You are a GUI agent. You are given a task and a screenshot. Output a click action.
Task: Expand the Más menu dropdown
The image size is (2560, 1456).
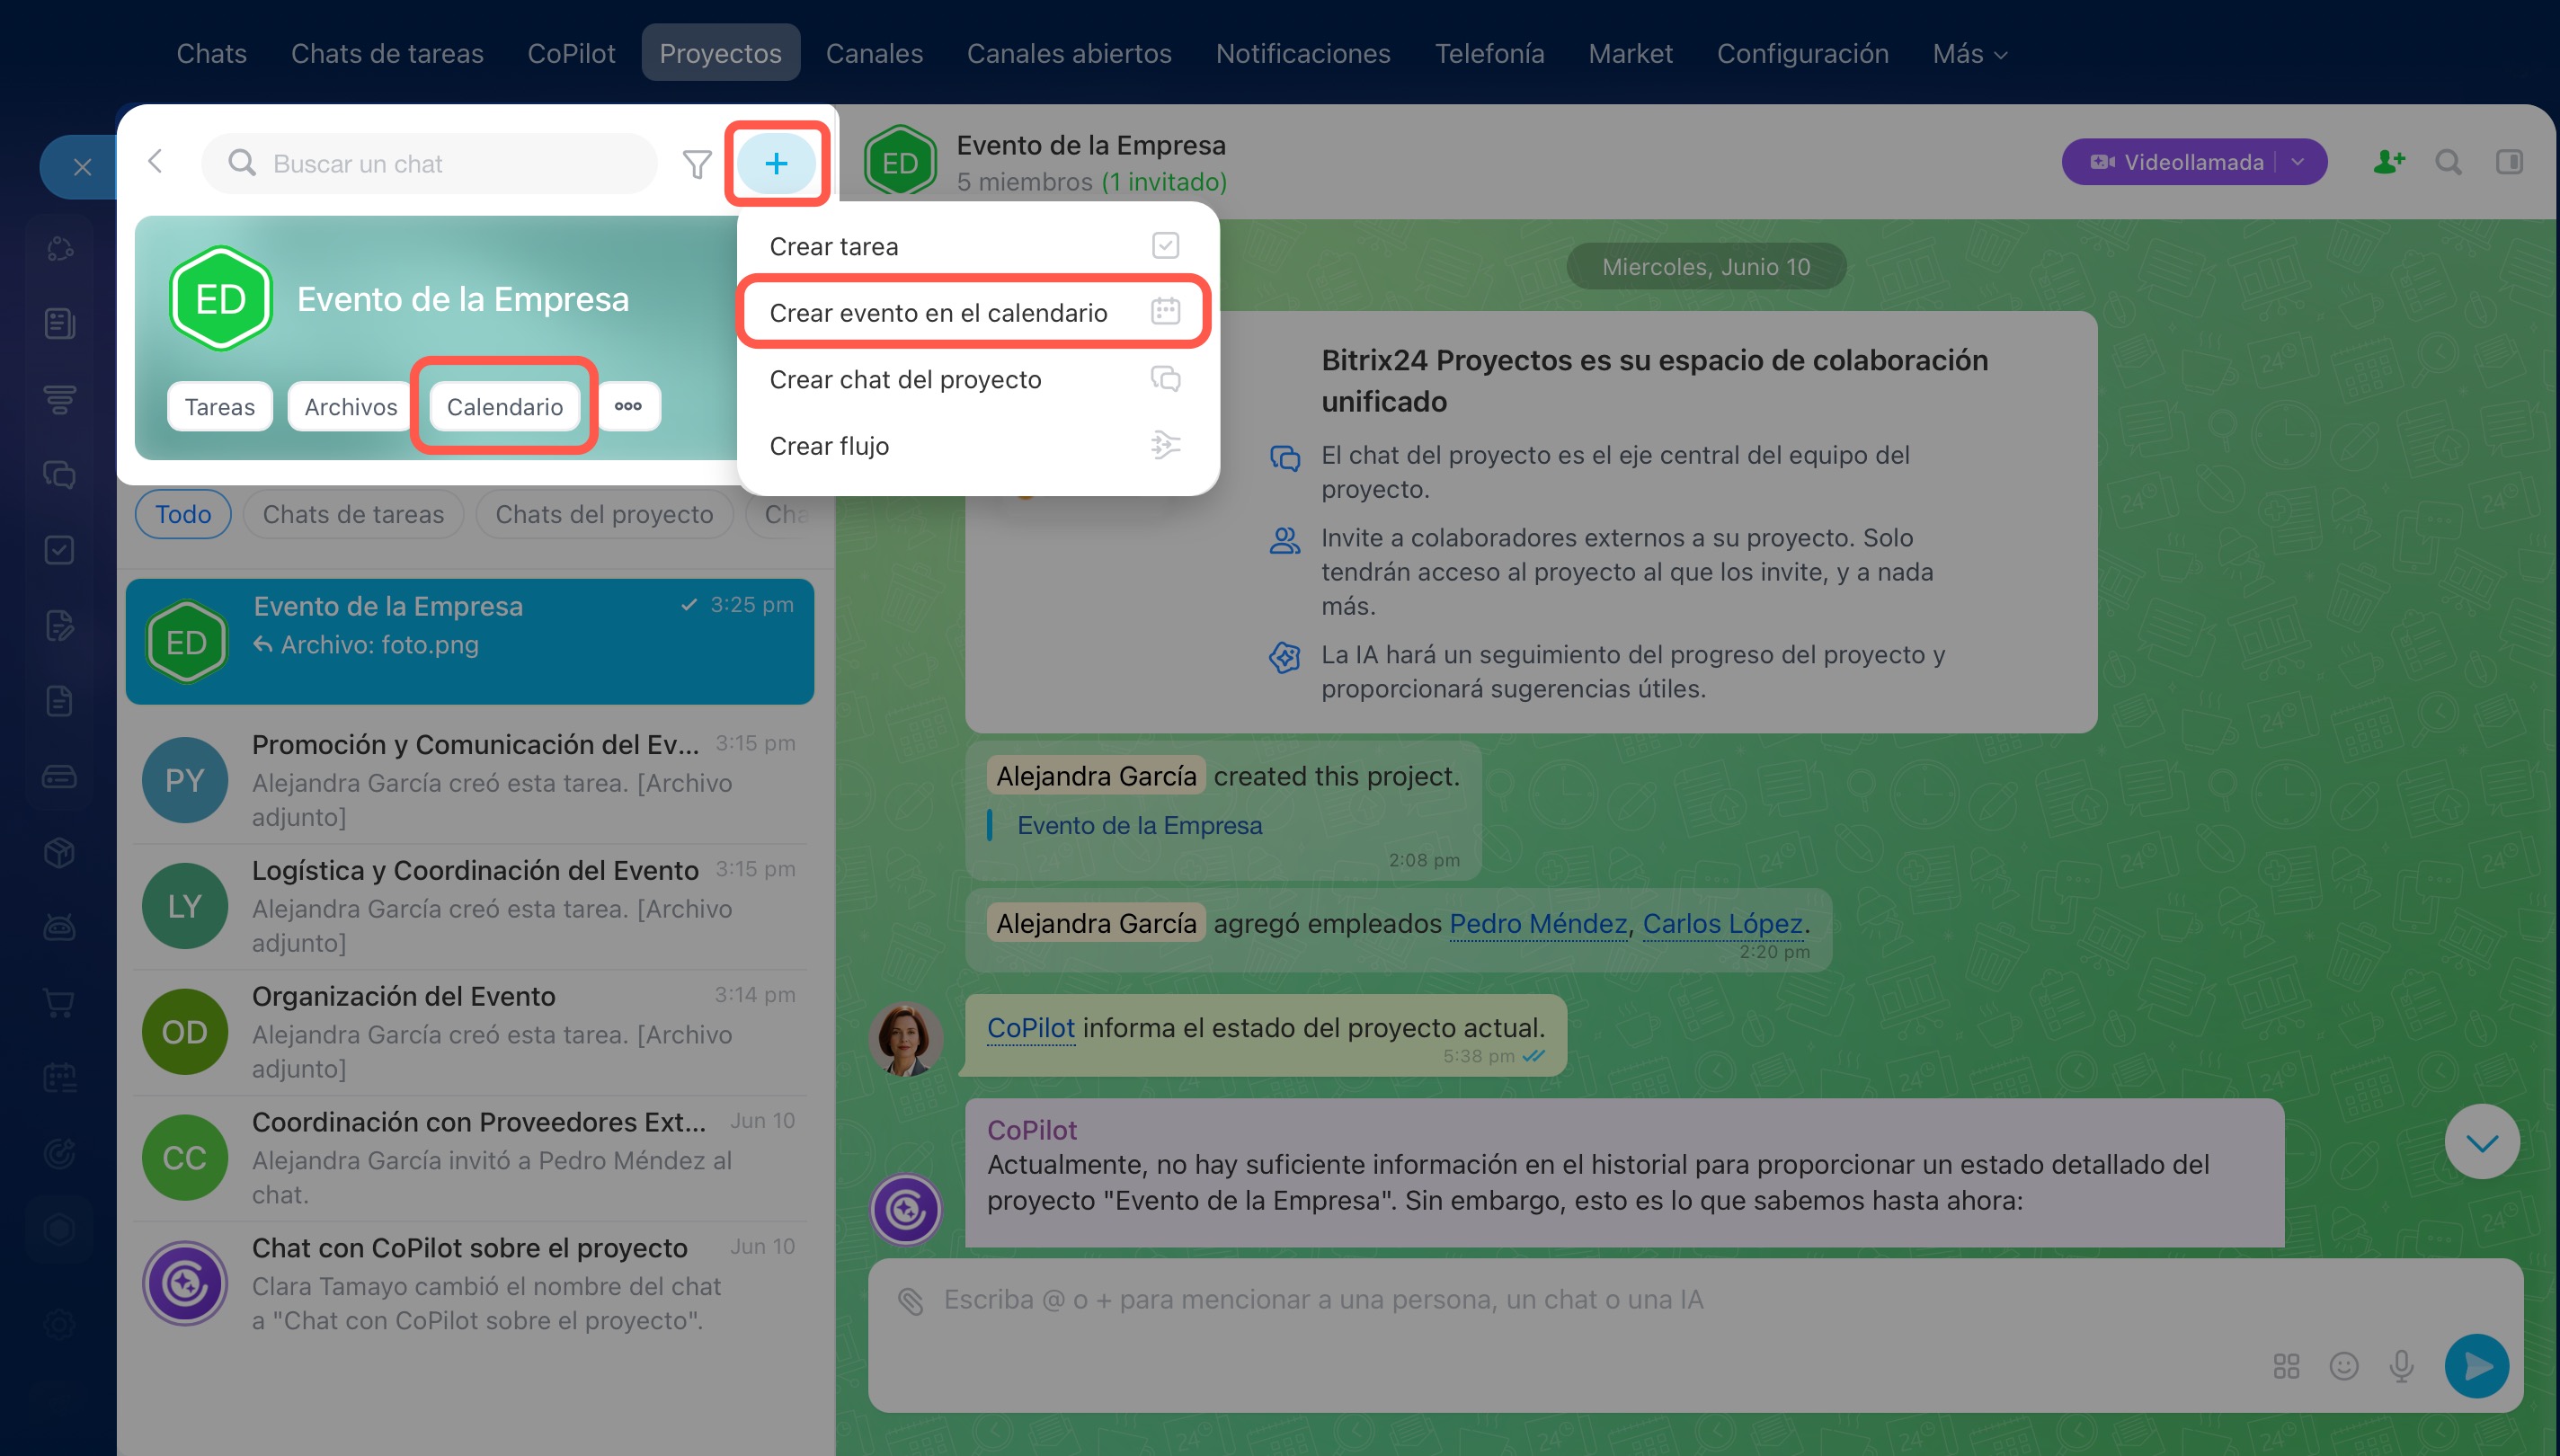(x=1969, y=54)
